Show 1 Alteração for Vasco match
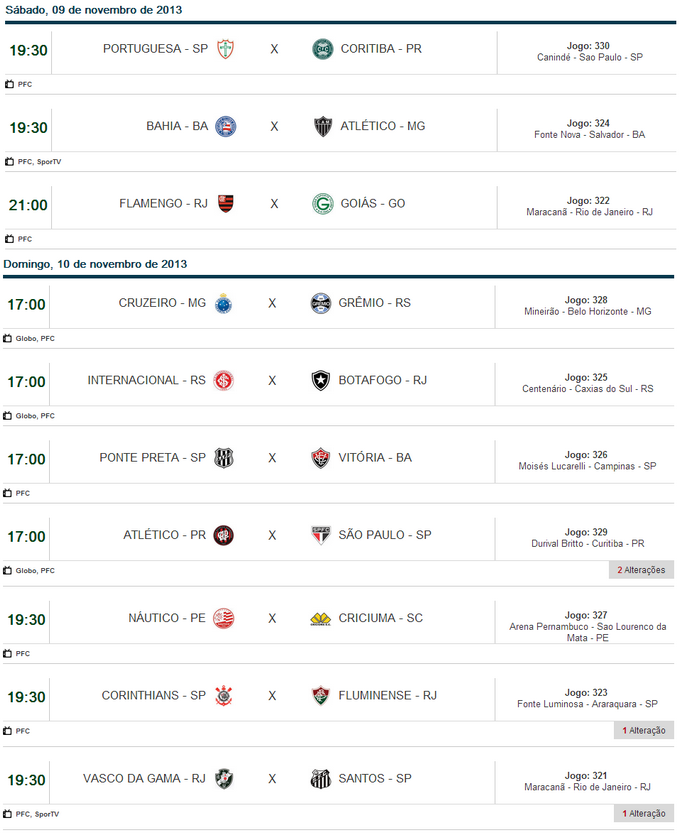The width and height of the screenshot is (680, 838). pos(644,814)
